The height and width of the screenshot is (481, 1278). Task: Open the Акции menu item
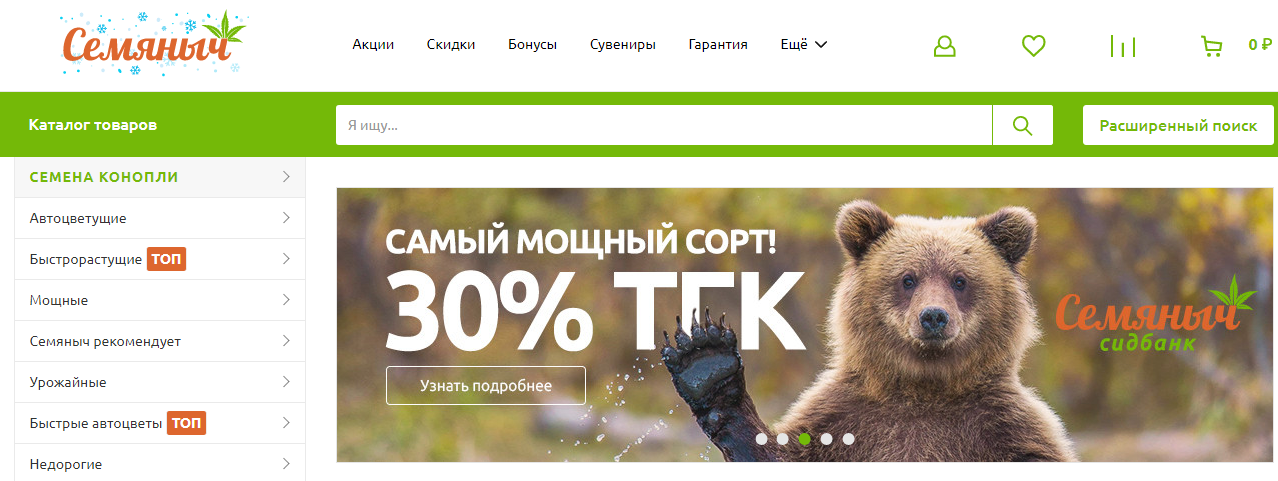[x=373, y=44]
